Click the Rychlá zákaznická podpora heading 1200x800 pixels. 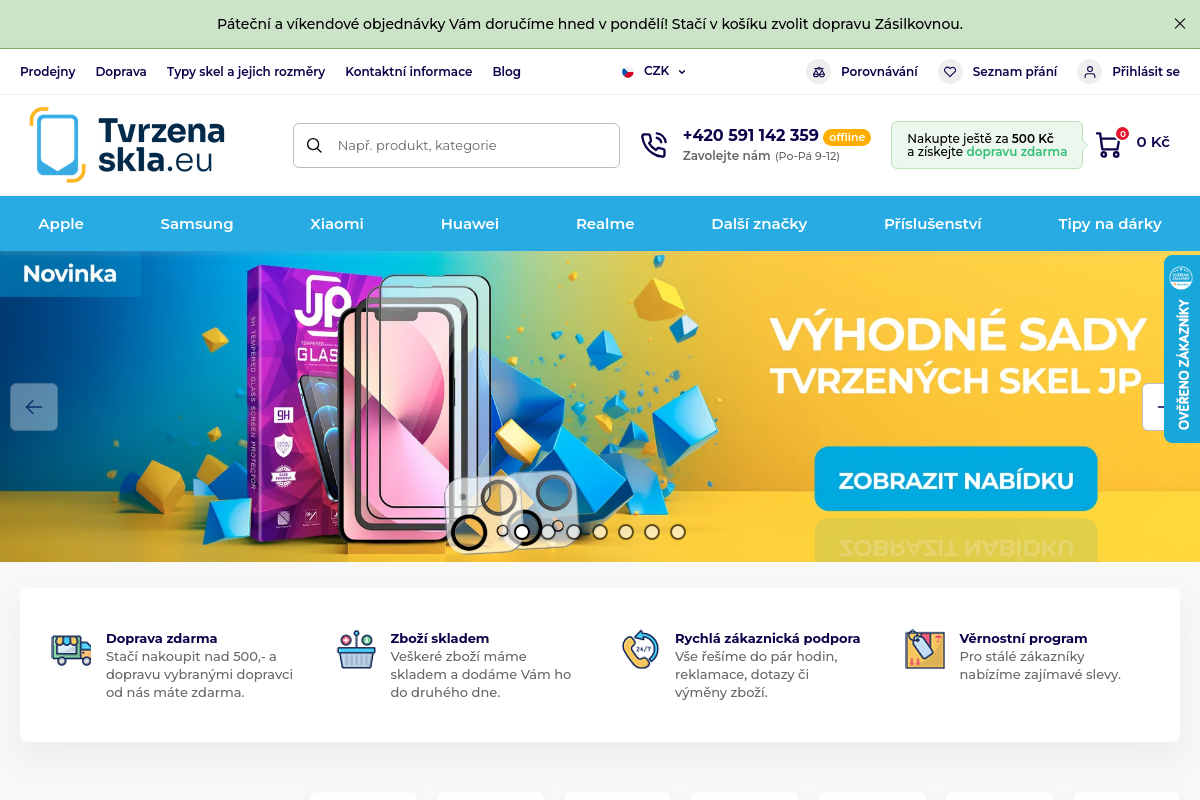tap(768, 638)
